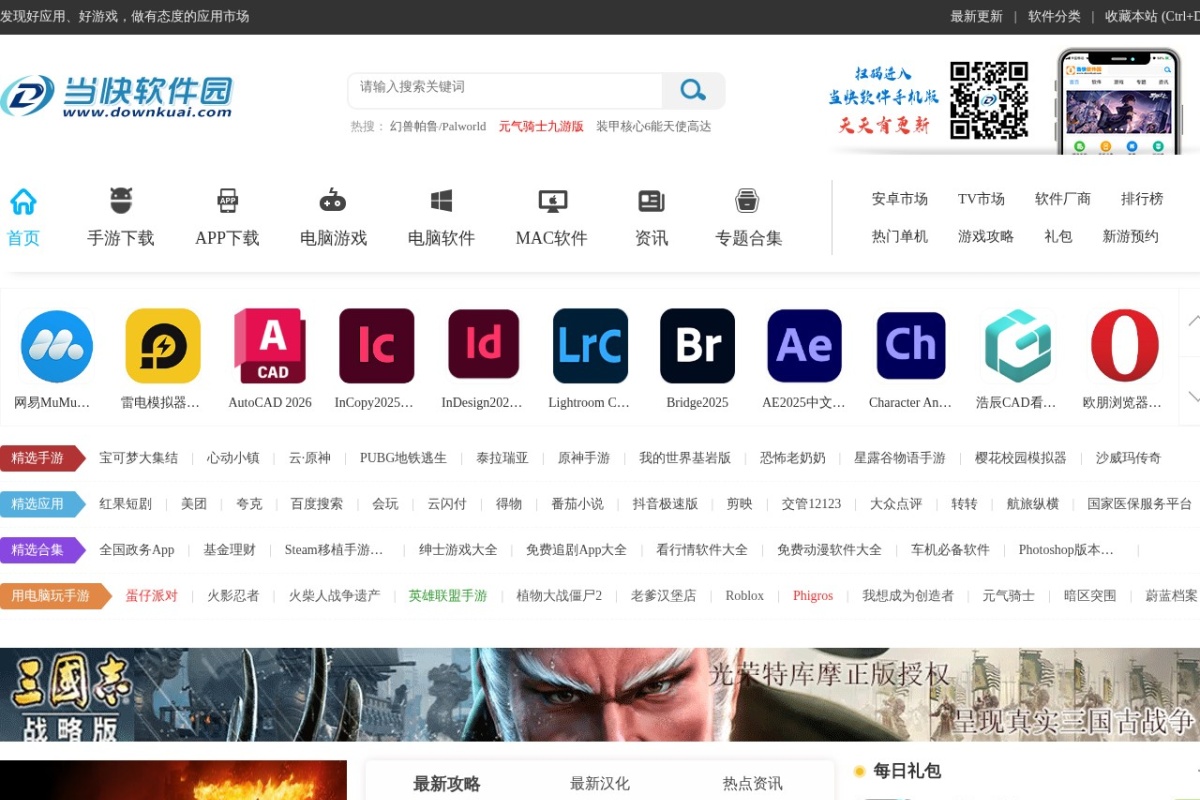This screenshot has height=800, width=1200.
Task: Click 最新更新 in the top bar
Action: (976, 17)
